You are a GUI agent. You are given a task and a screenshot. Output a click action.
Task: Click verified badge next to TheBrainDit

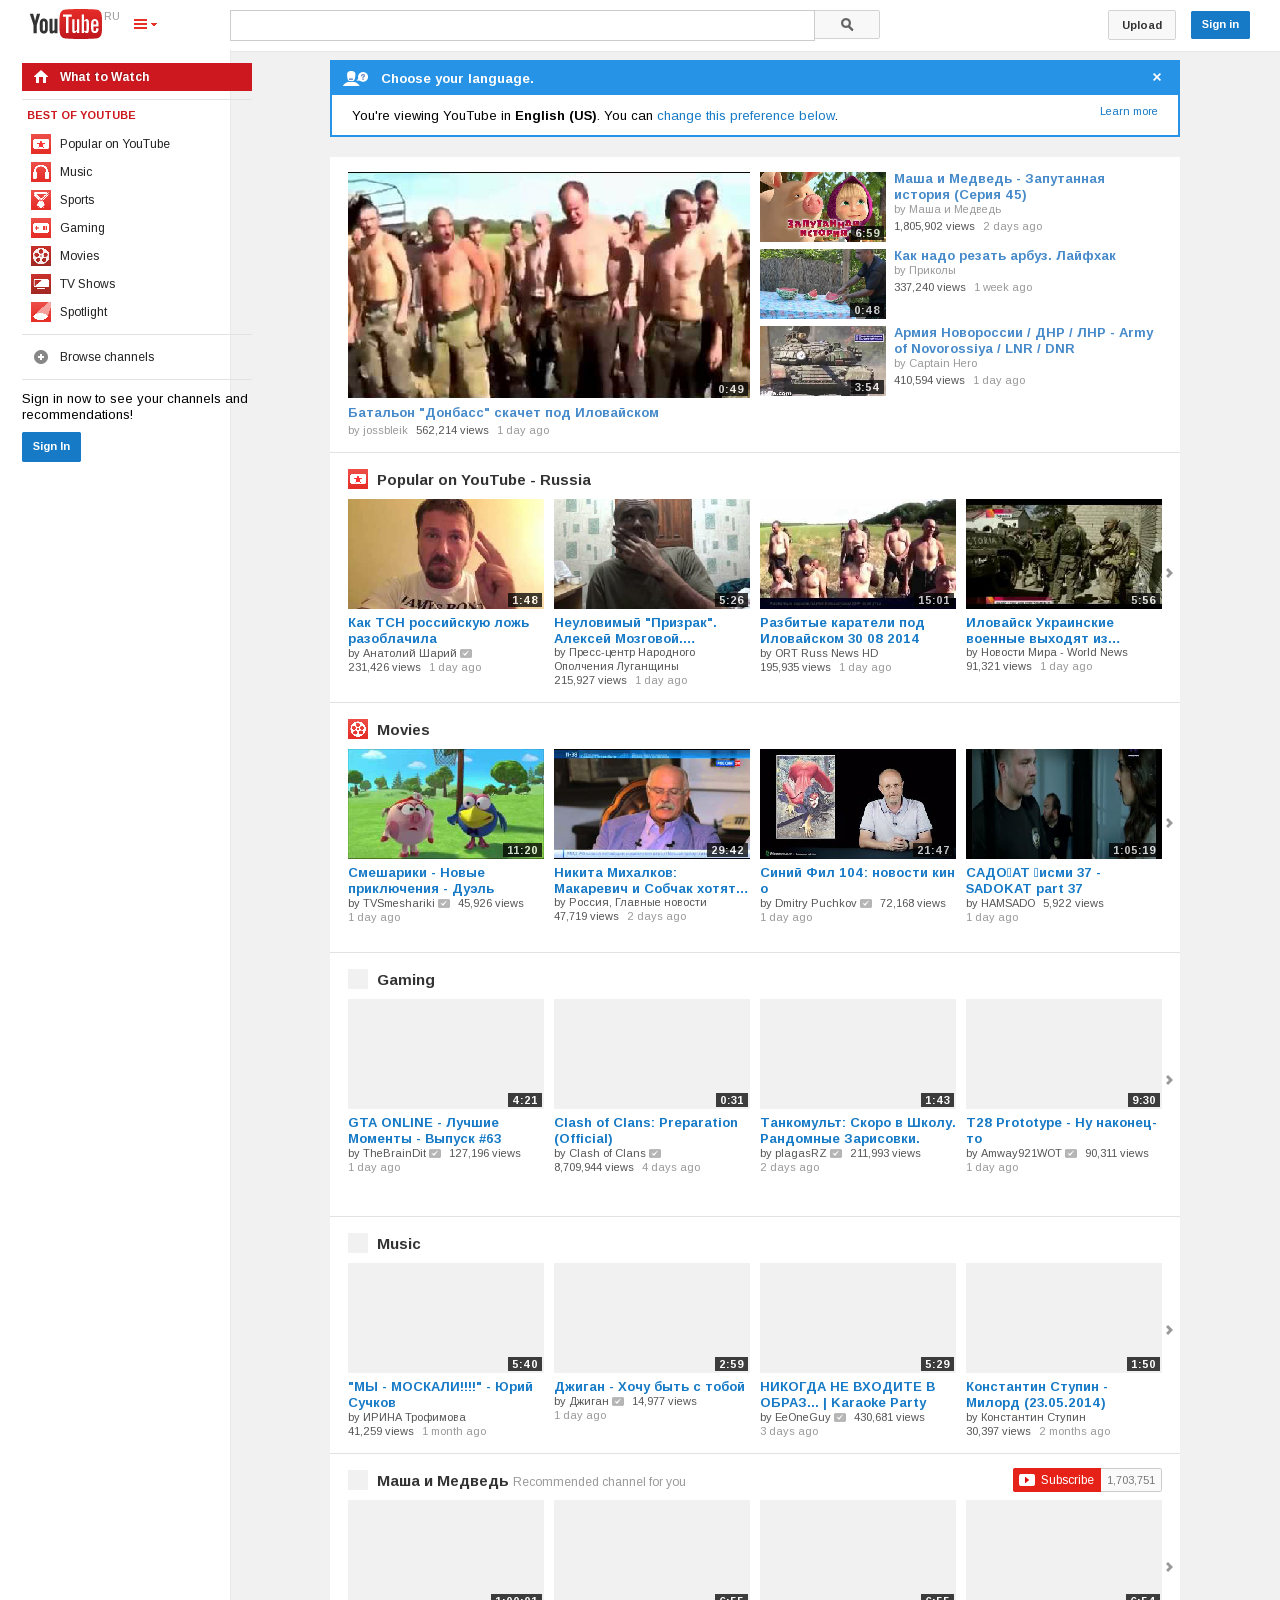[435, 1154]
